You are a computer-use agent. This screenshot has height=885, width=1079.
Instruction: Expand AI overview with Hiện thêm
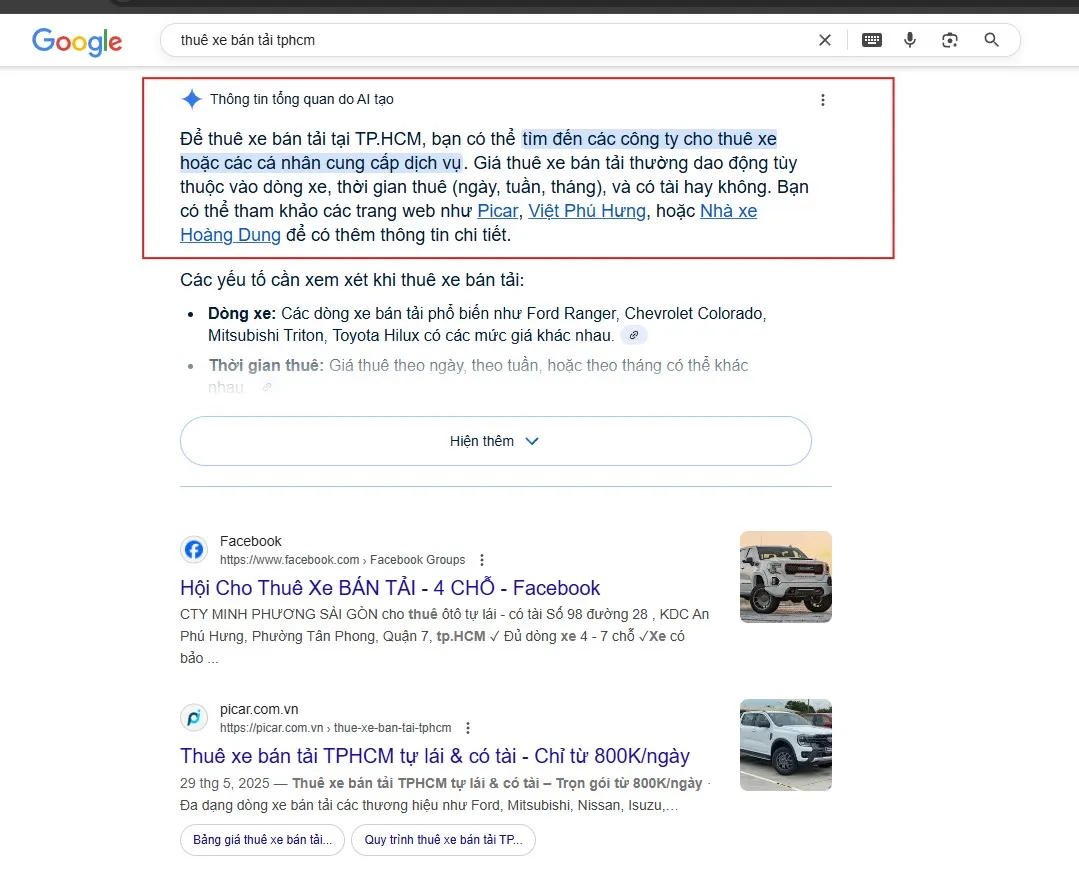pos(495,441)
